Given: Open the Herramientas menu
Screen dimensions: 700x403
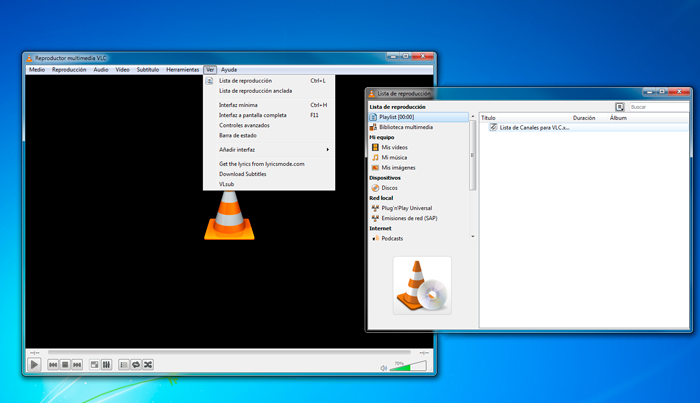Looking at the screenshot, I should pos(183,70).
